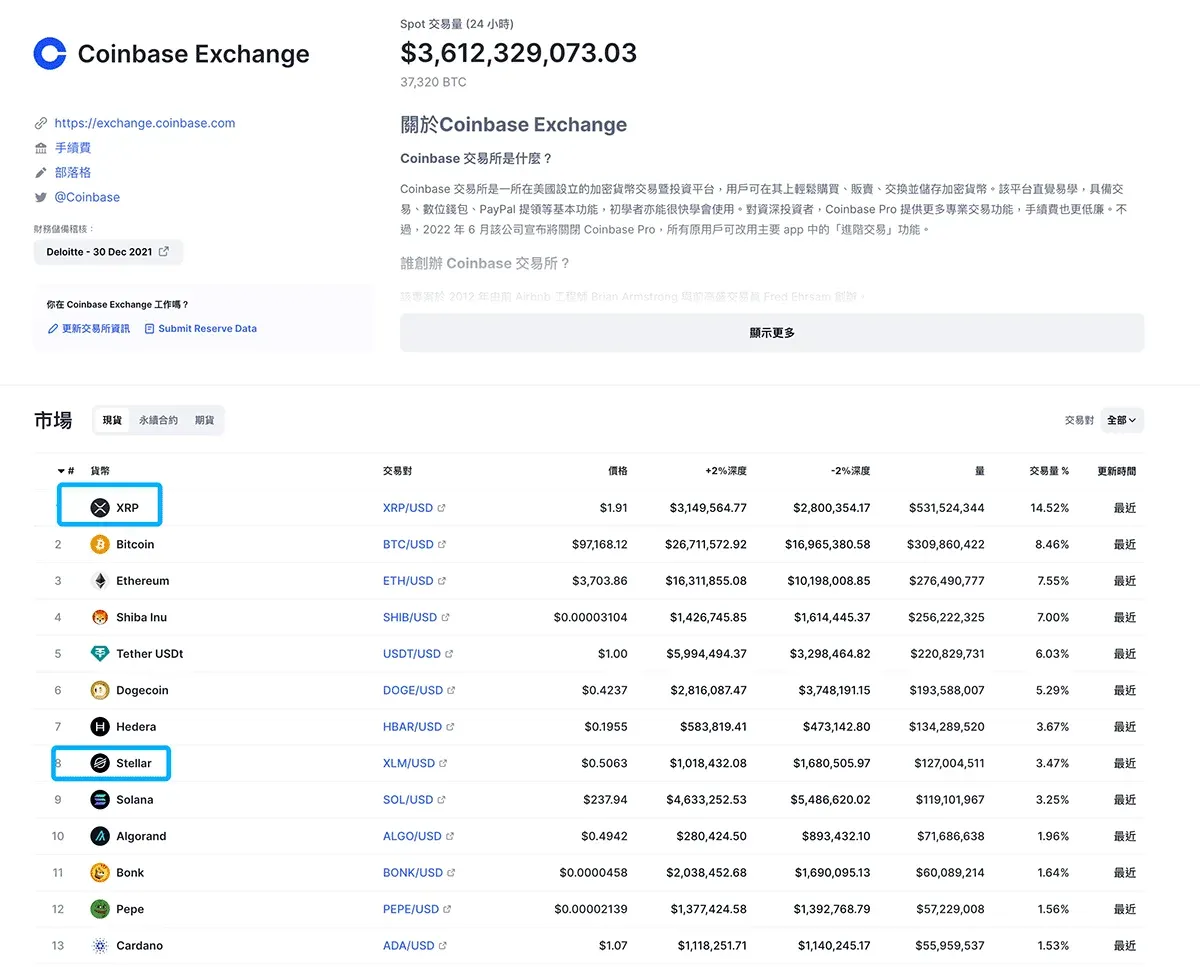Click the Ethereum currency name

coord(143,581)
